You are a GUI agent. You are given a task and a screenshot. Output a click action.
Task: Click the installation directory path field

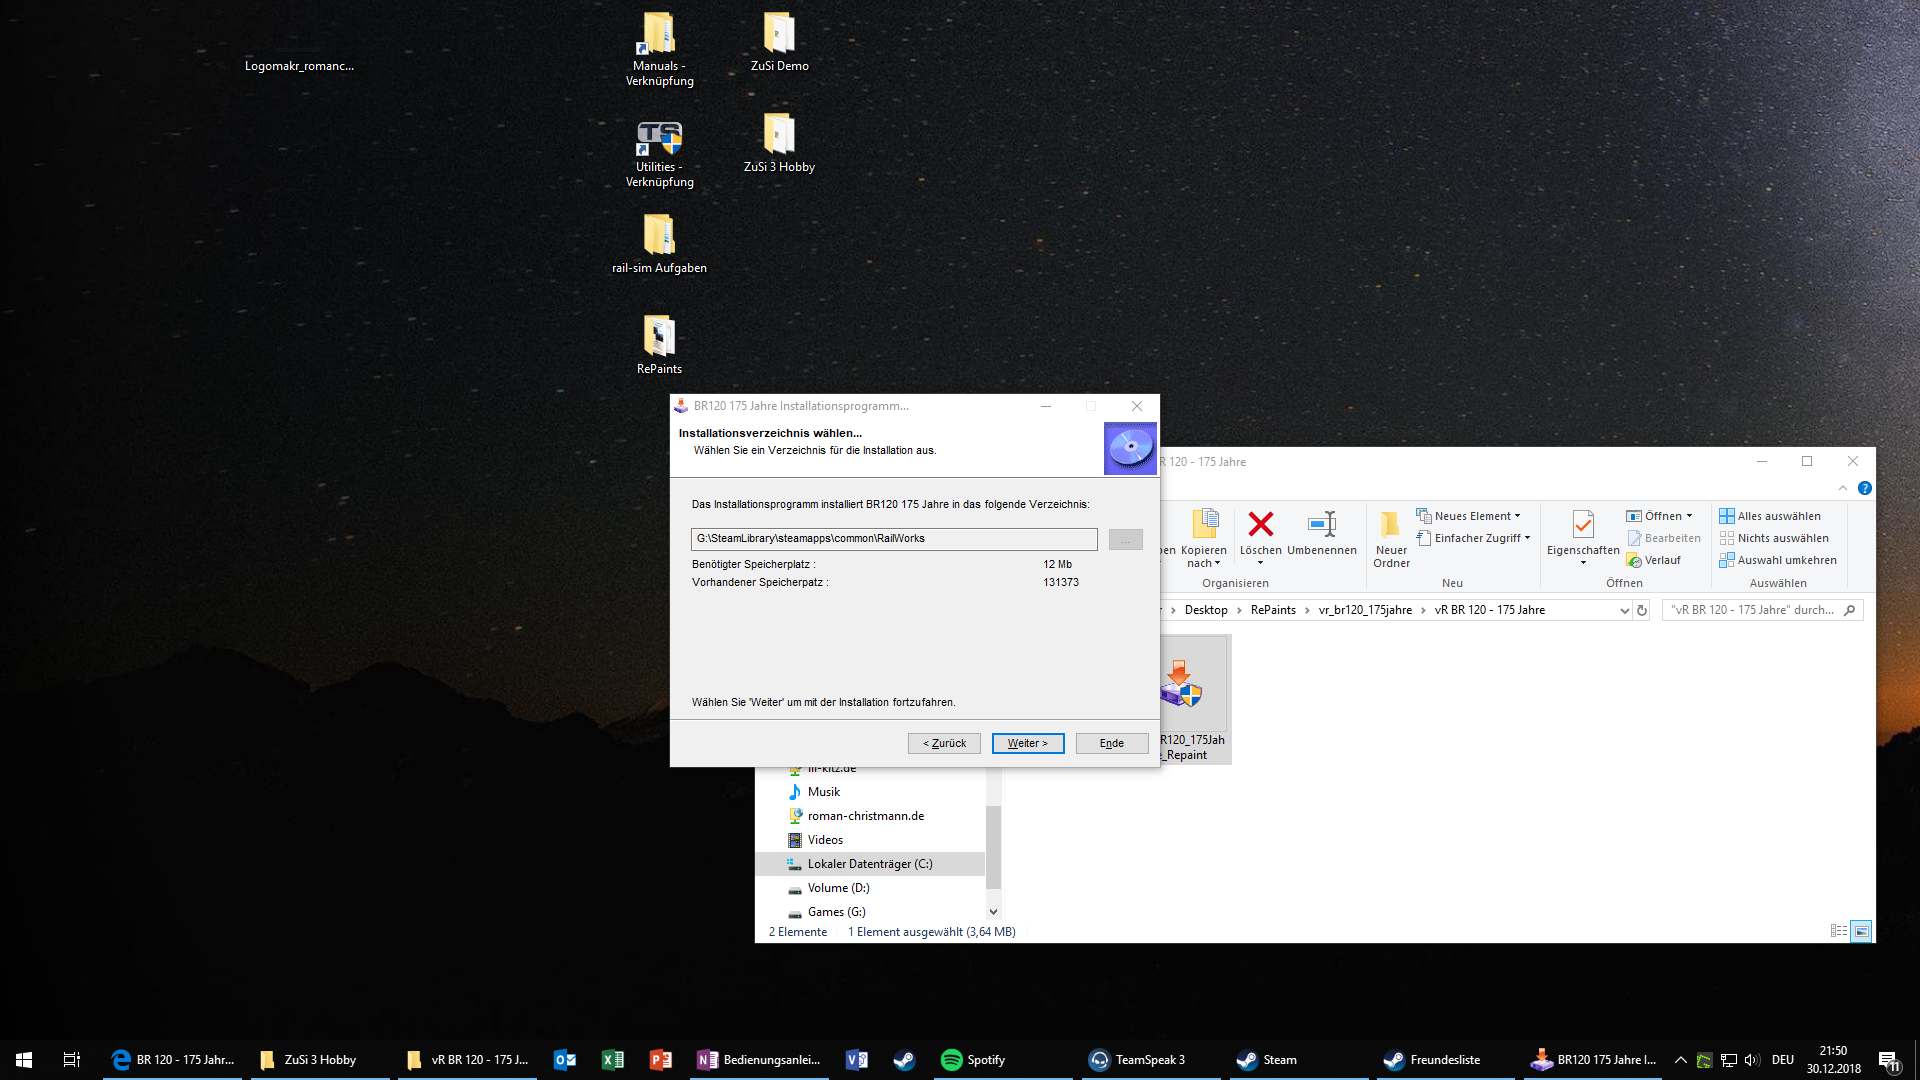tap(893, 539)
